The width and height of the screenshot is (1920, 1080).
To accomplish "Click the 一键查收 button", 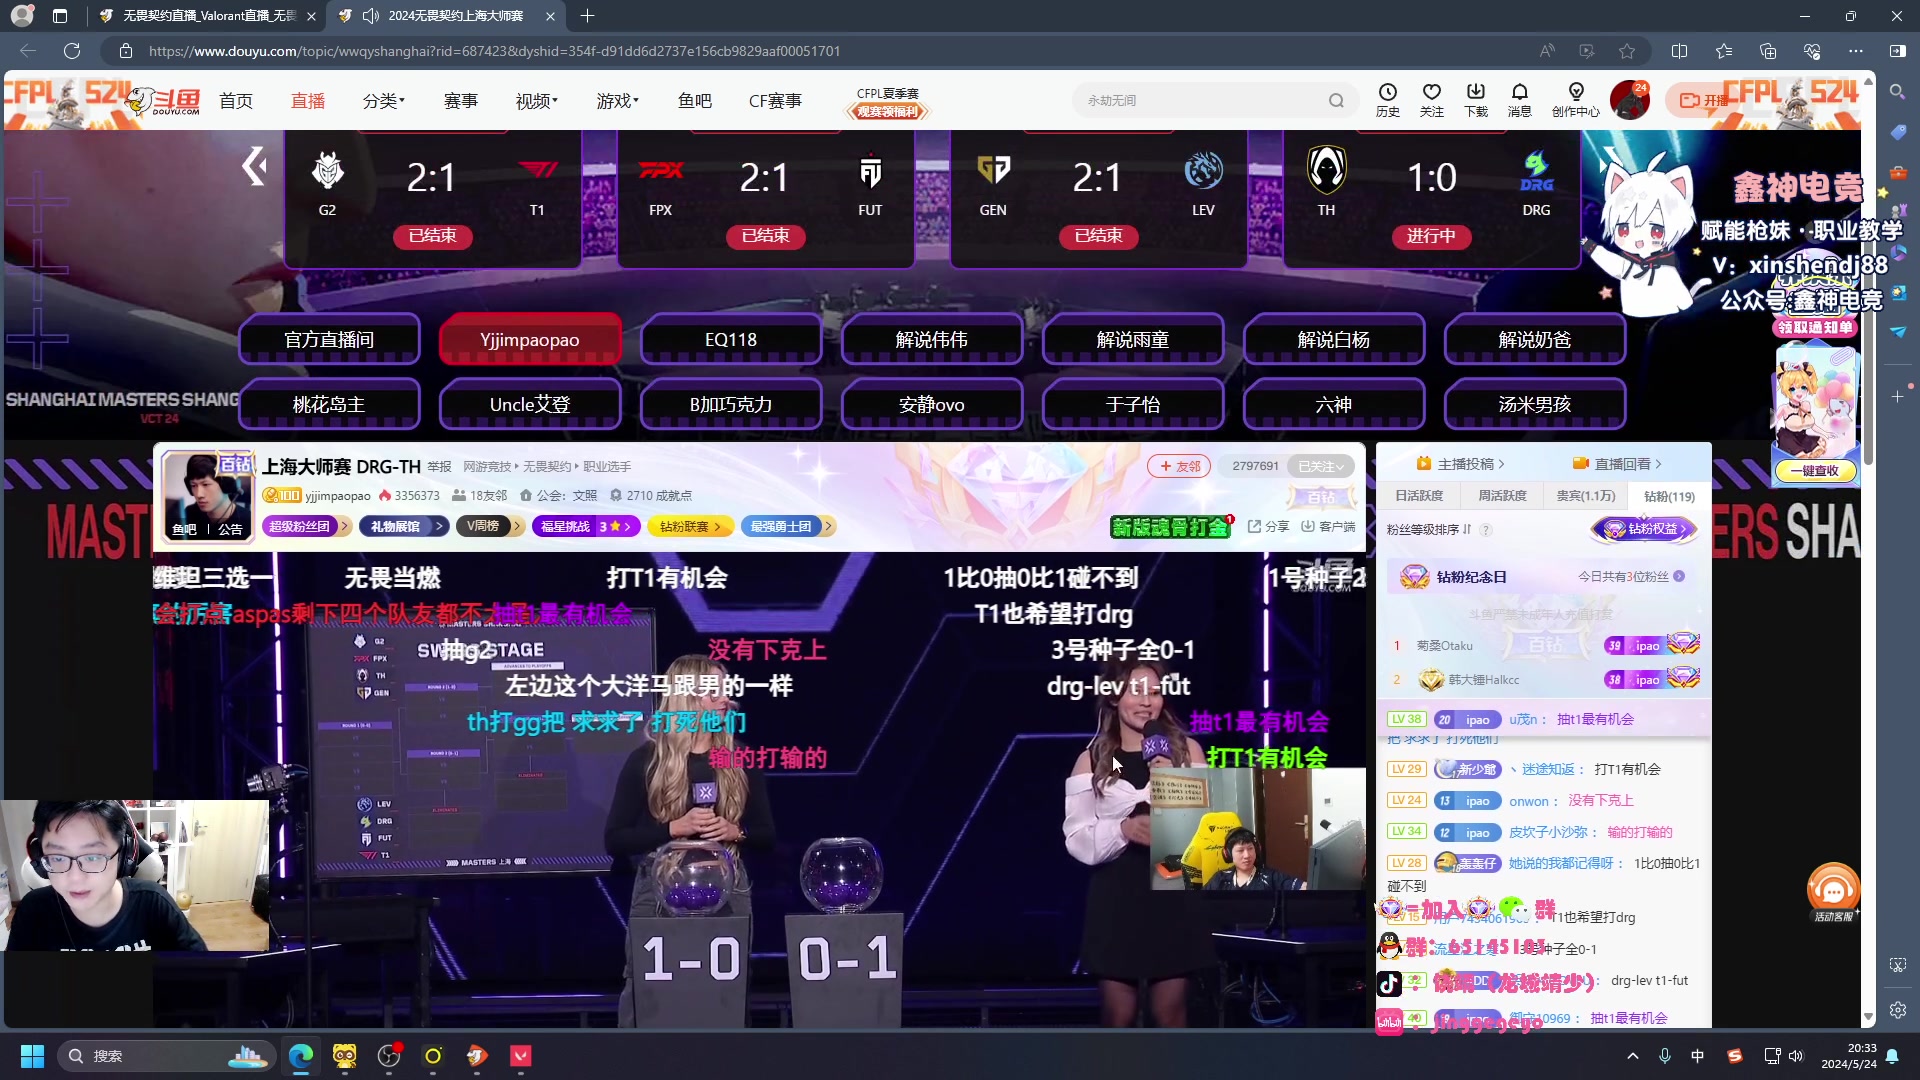I will (1814, 471).
